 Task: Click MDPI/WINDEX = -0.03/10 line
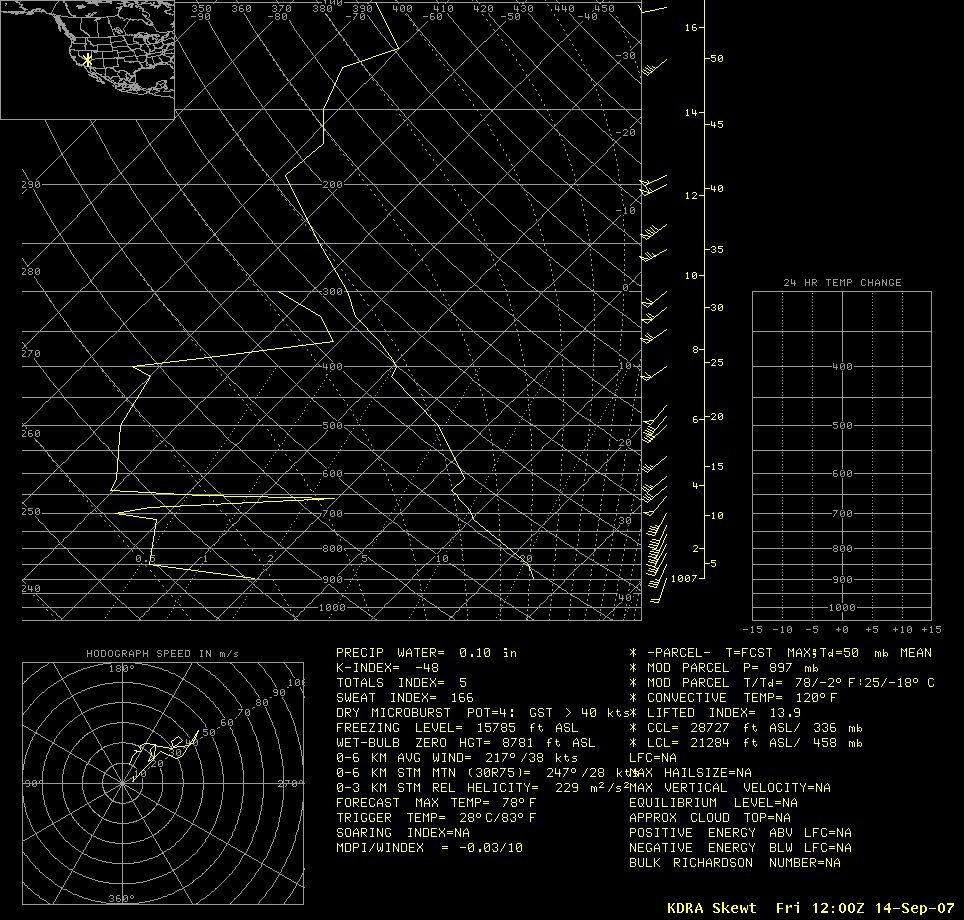pyautogui.click(x=429, y=848)
